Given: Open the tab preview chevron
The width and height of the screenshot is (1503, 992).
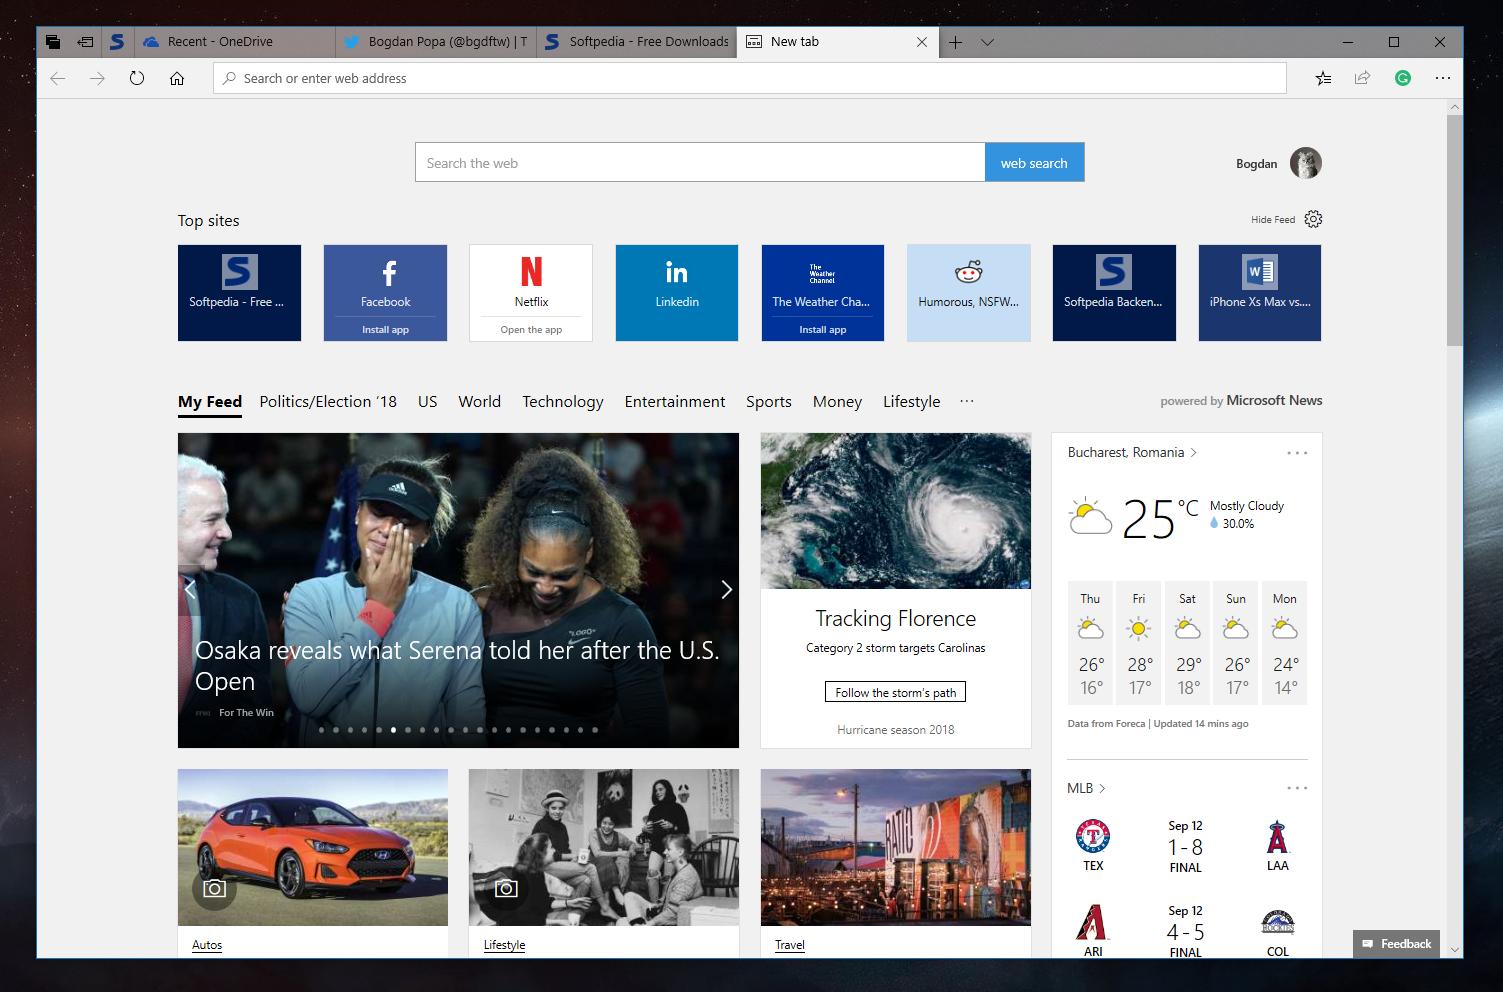Looking at the screenshot, I should 988,42.
